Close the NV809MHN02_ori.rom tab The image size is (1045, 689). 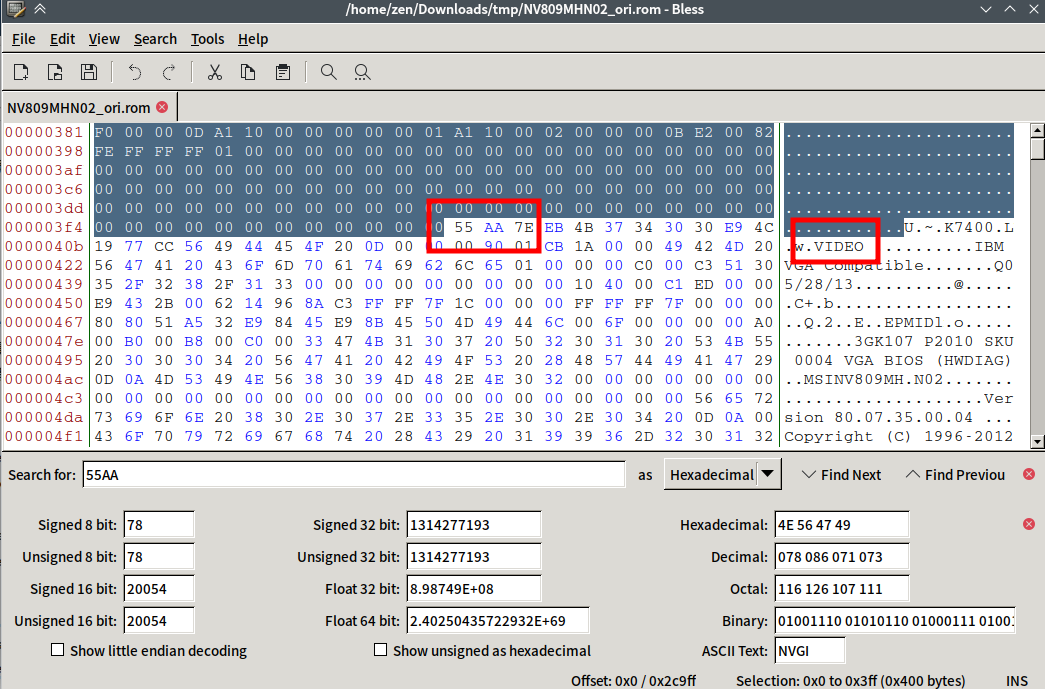click(x=162, y=107)
